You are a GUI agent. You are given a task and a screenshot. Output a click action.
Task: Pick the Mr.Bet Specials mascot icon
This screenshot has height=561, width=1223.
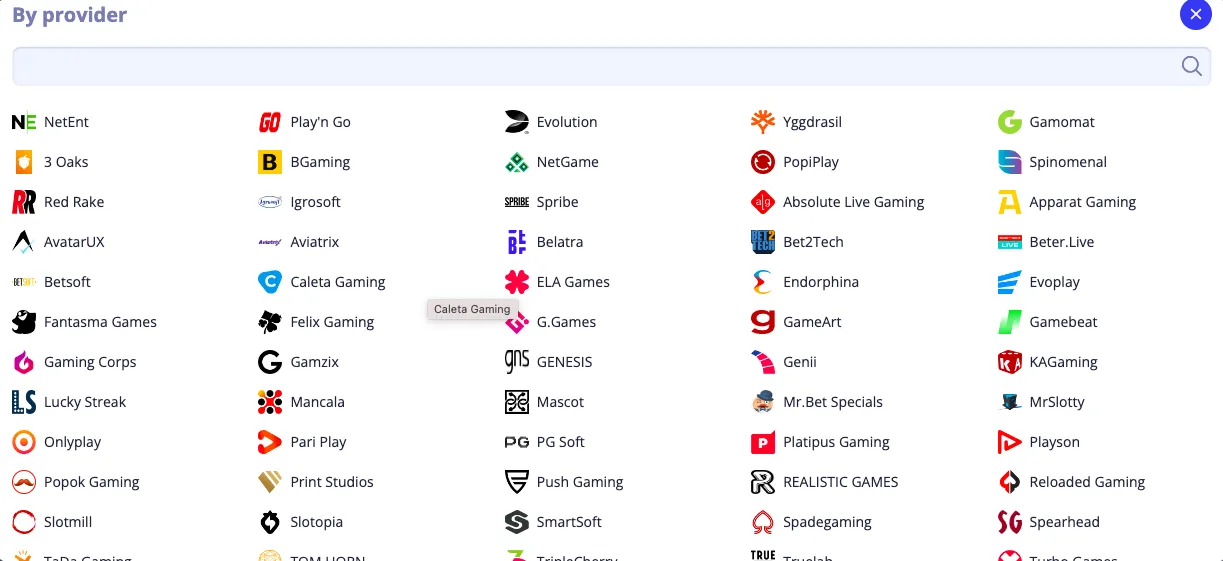click(763, 402)
